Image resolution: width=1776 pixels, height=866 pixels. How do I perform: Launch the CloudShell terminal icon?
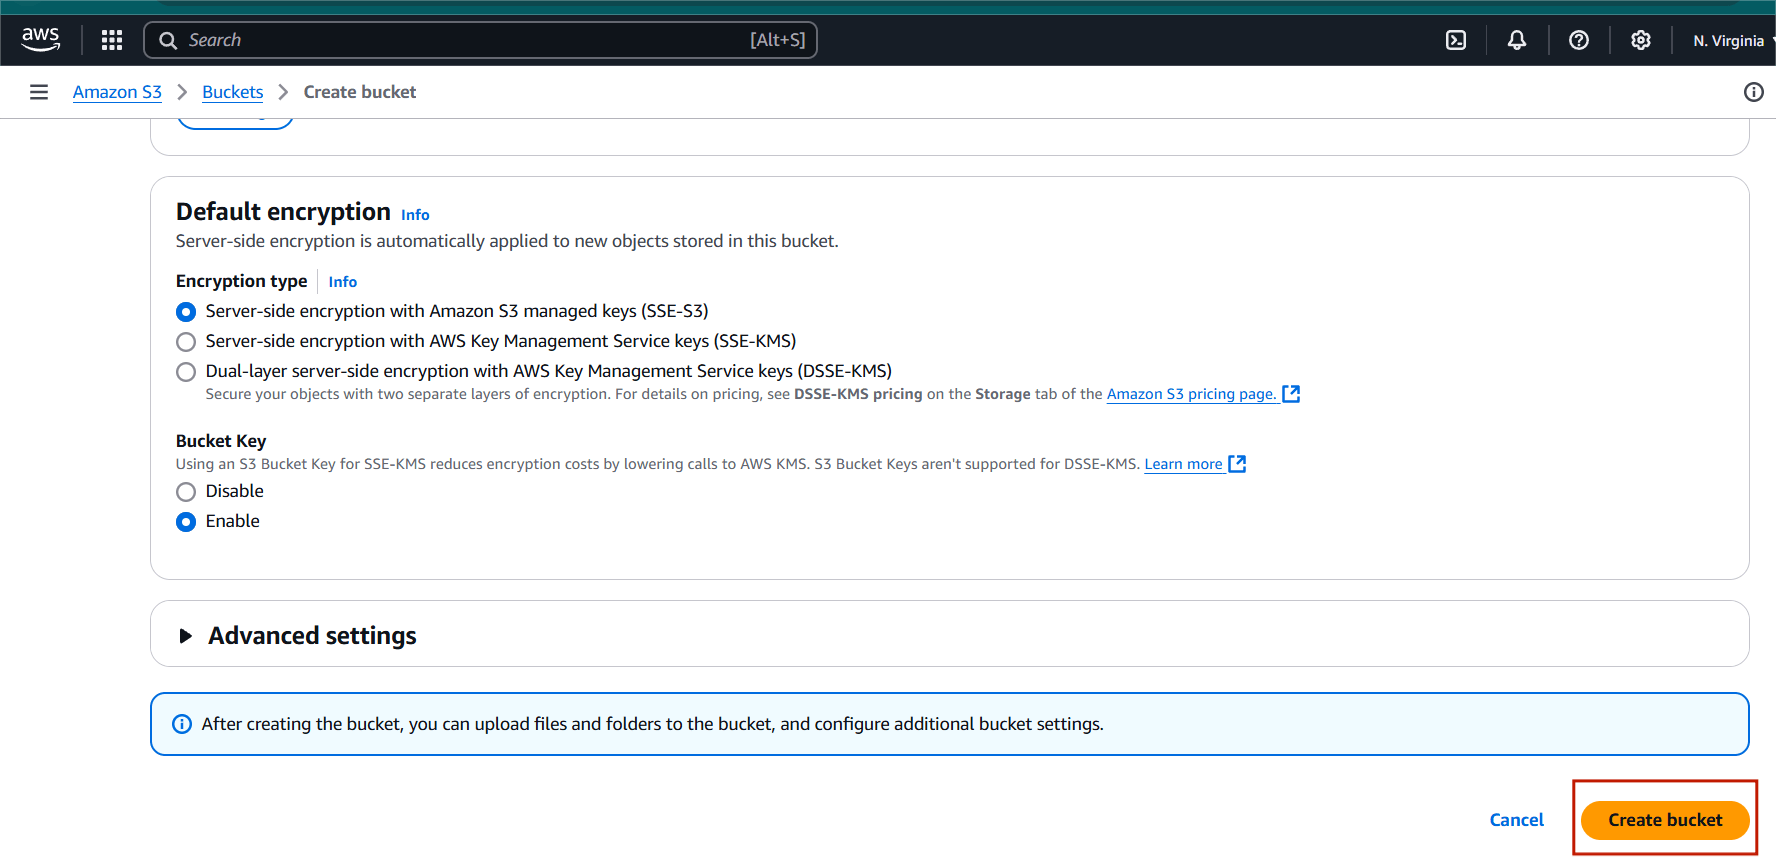pos(1456,40)
